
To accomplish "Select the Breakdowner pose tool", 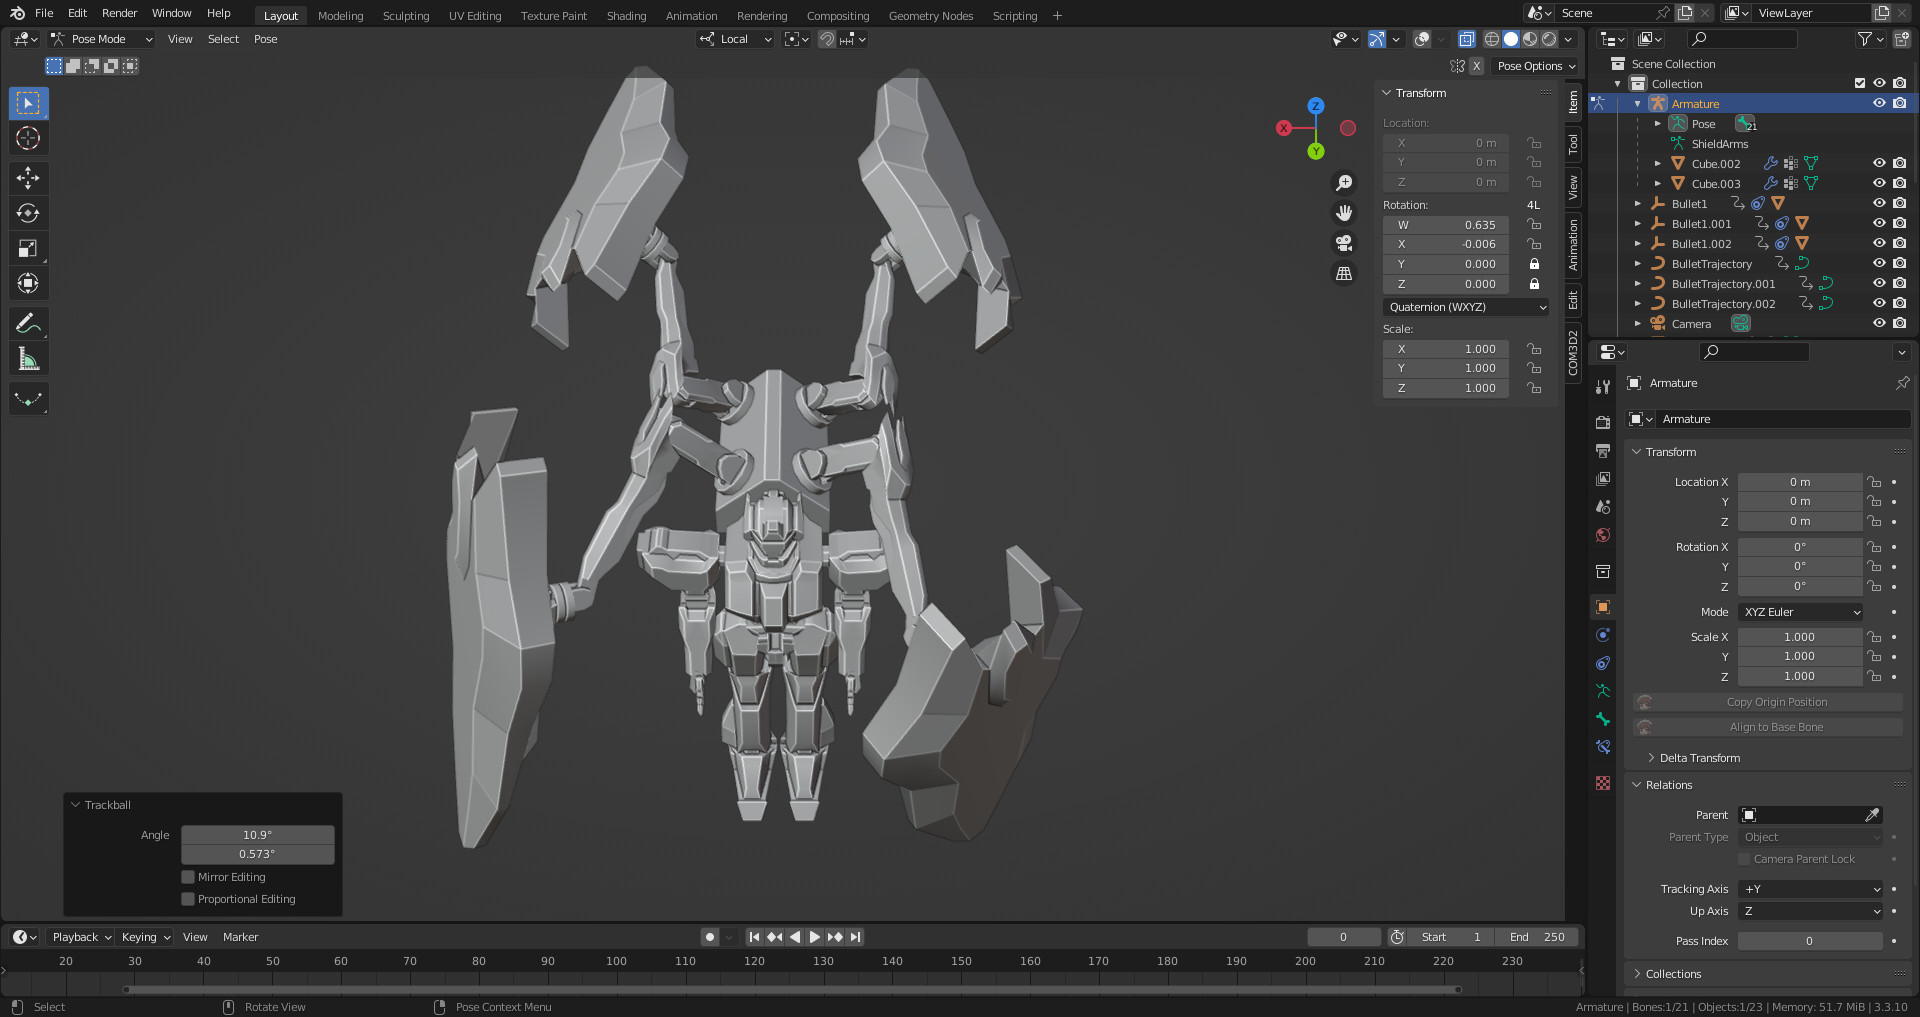I will coord(28,398).
